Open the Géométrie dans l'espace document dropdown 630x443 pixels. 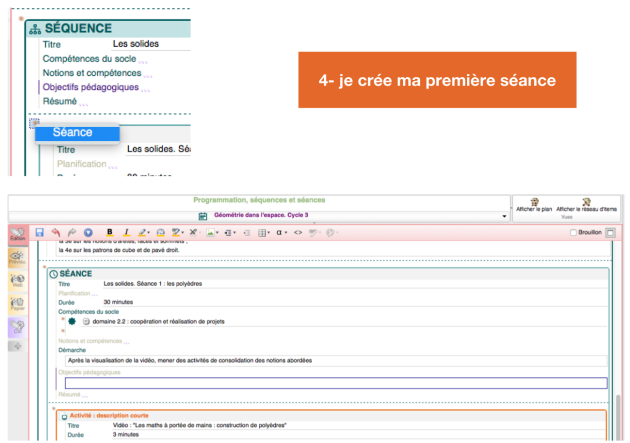click(x=505, y=216)
